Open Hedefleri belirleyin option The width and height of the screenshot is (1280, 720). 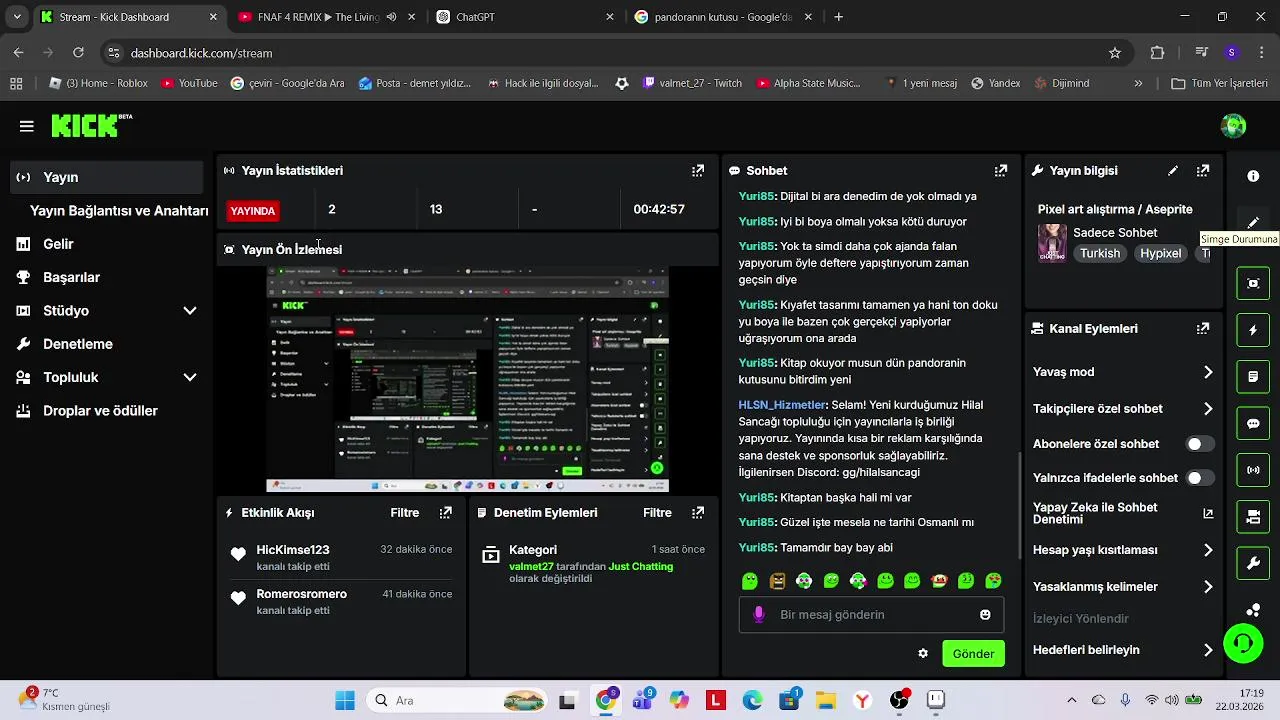[1123, 650]
